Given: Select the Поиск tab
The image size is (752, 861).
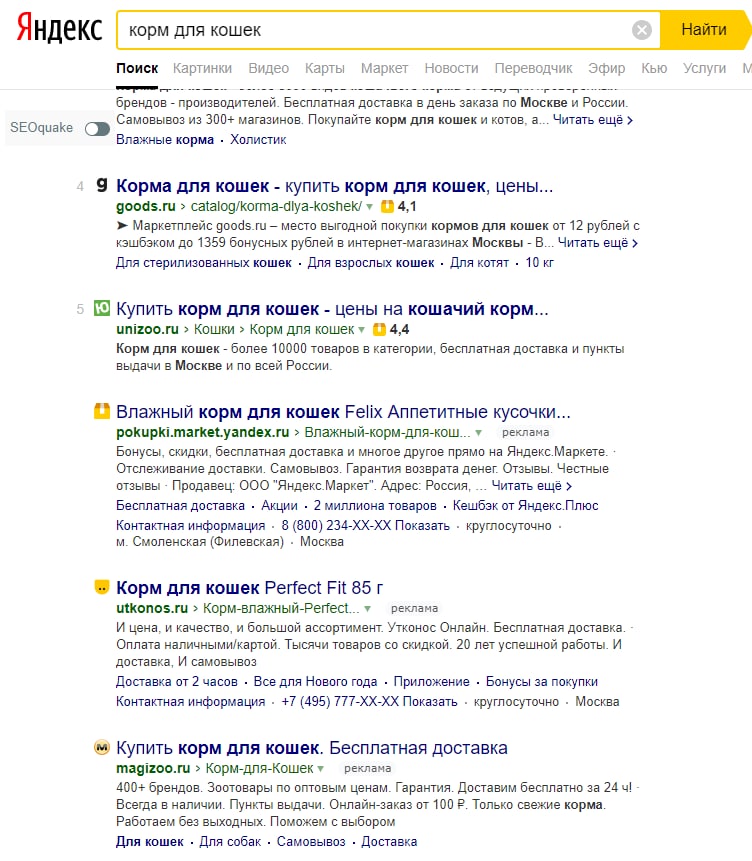Looking at the screenshot, I should point(137,69).
